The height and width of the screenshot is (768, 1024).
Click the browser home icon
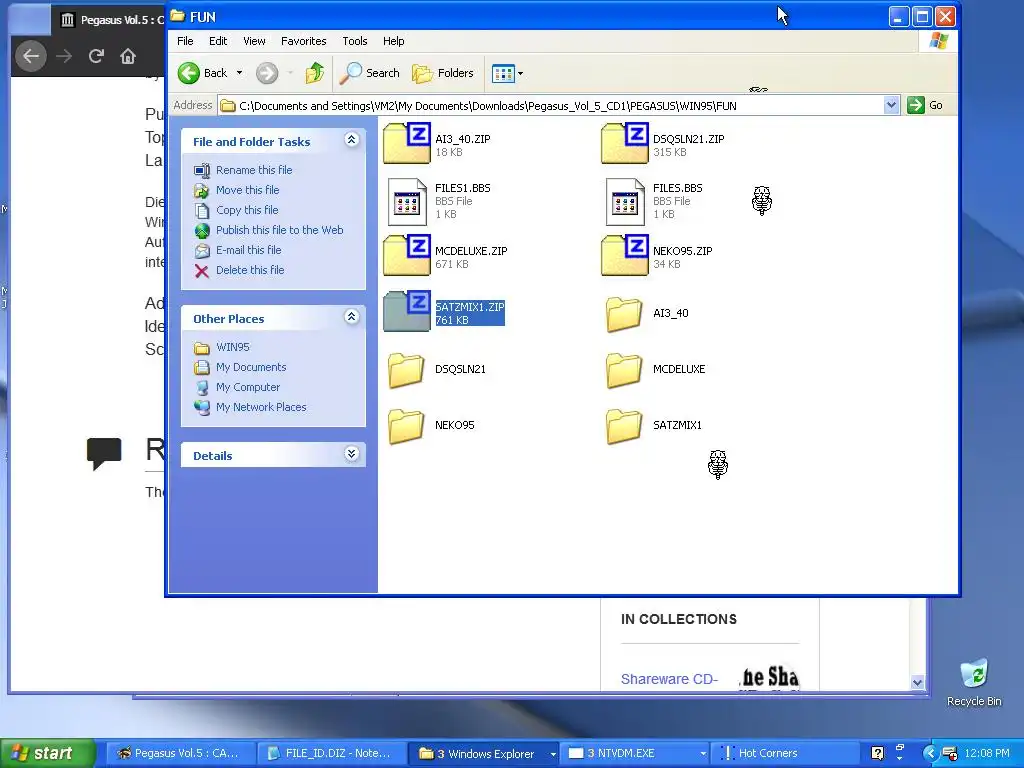point(128,56)
